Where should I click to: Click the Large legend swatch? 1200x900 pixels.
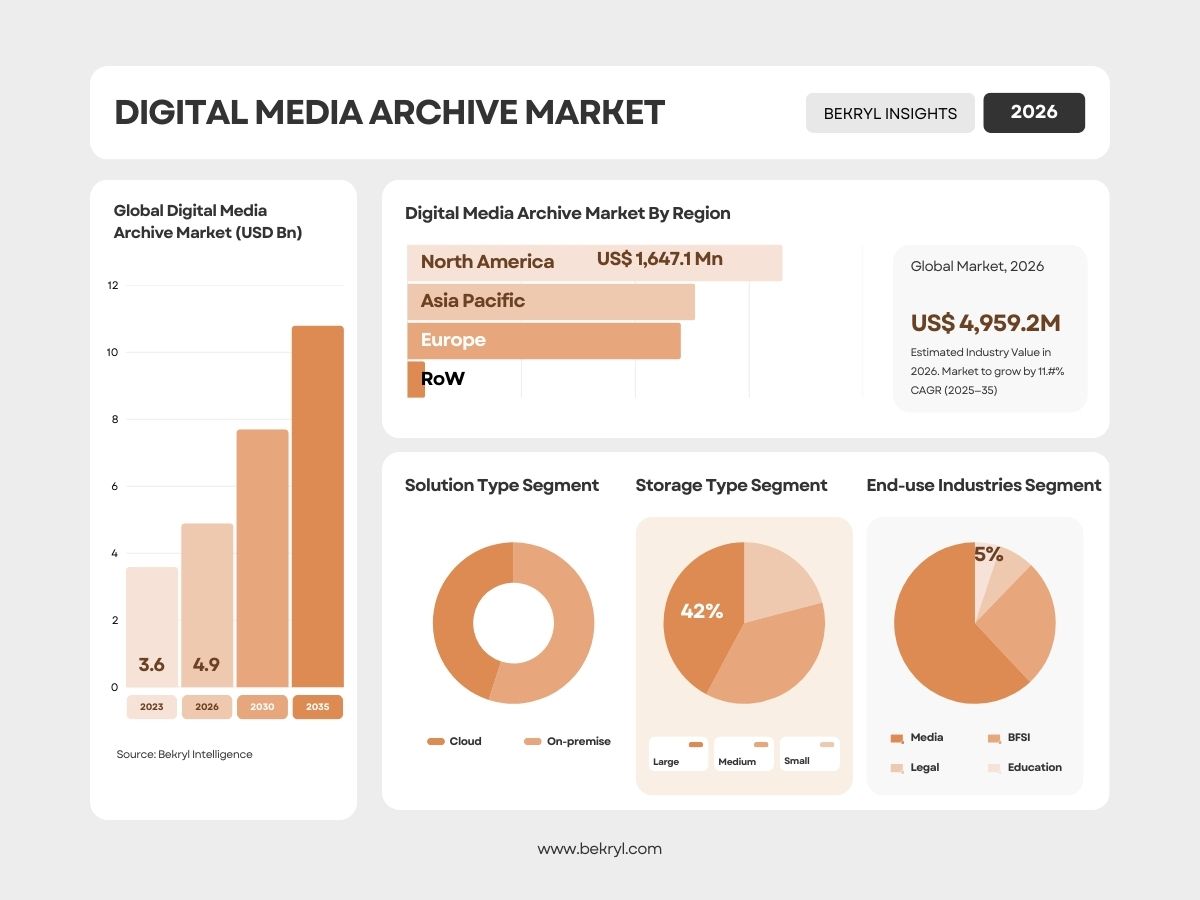point(696,745)
